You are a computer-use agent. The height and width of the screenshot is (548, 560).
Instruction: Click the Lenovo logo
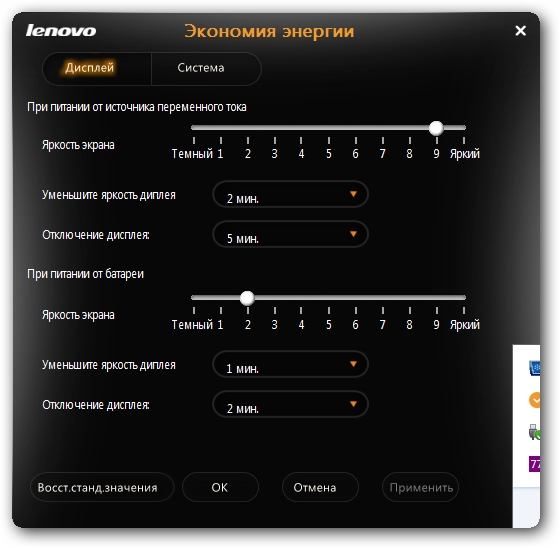[61, 31]
